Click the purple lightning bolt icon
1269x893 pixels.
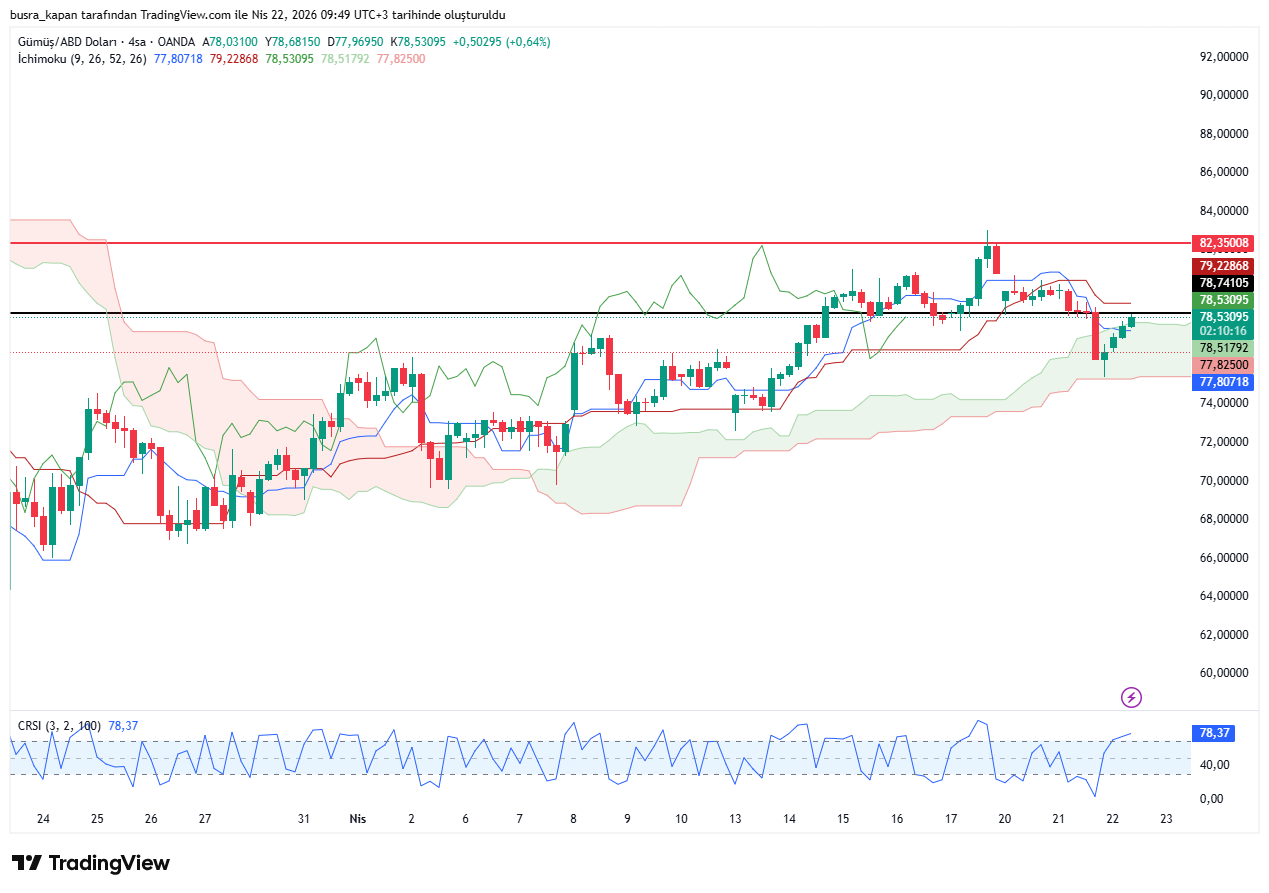point(1131,697)
